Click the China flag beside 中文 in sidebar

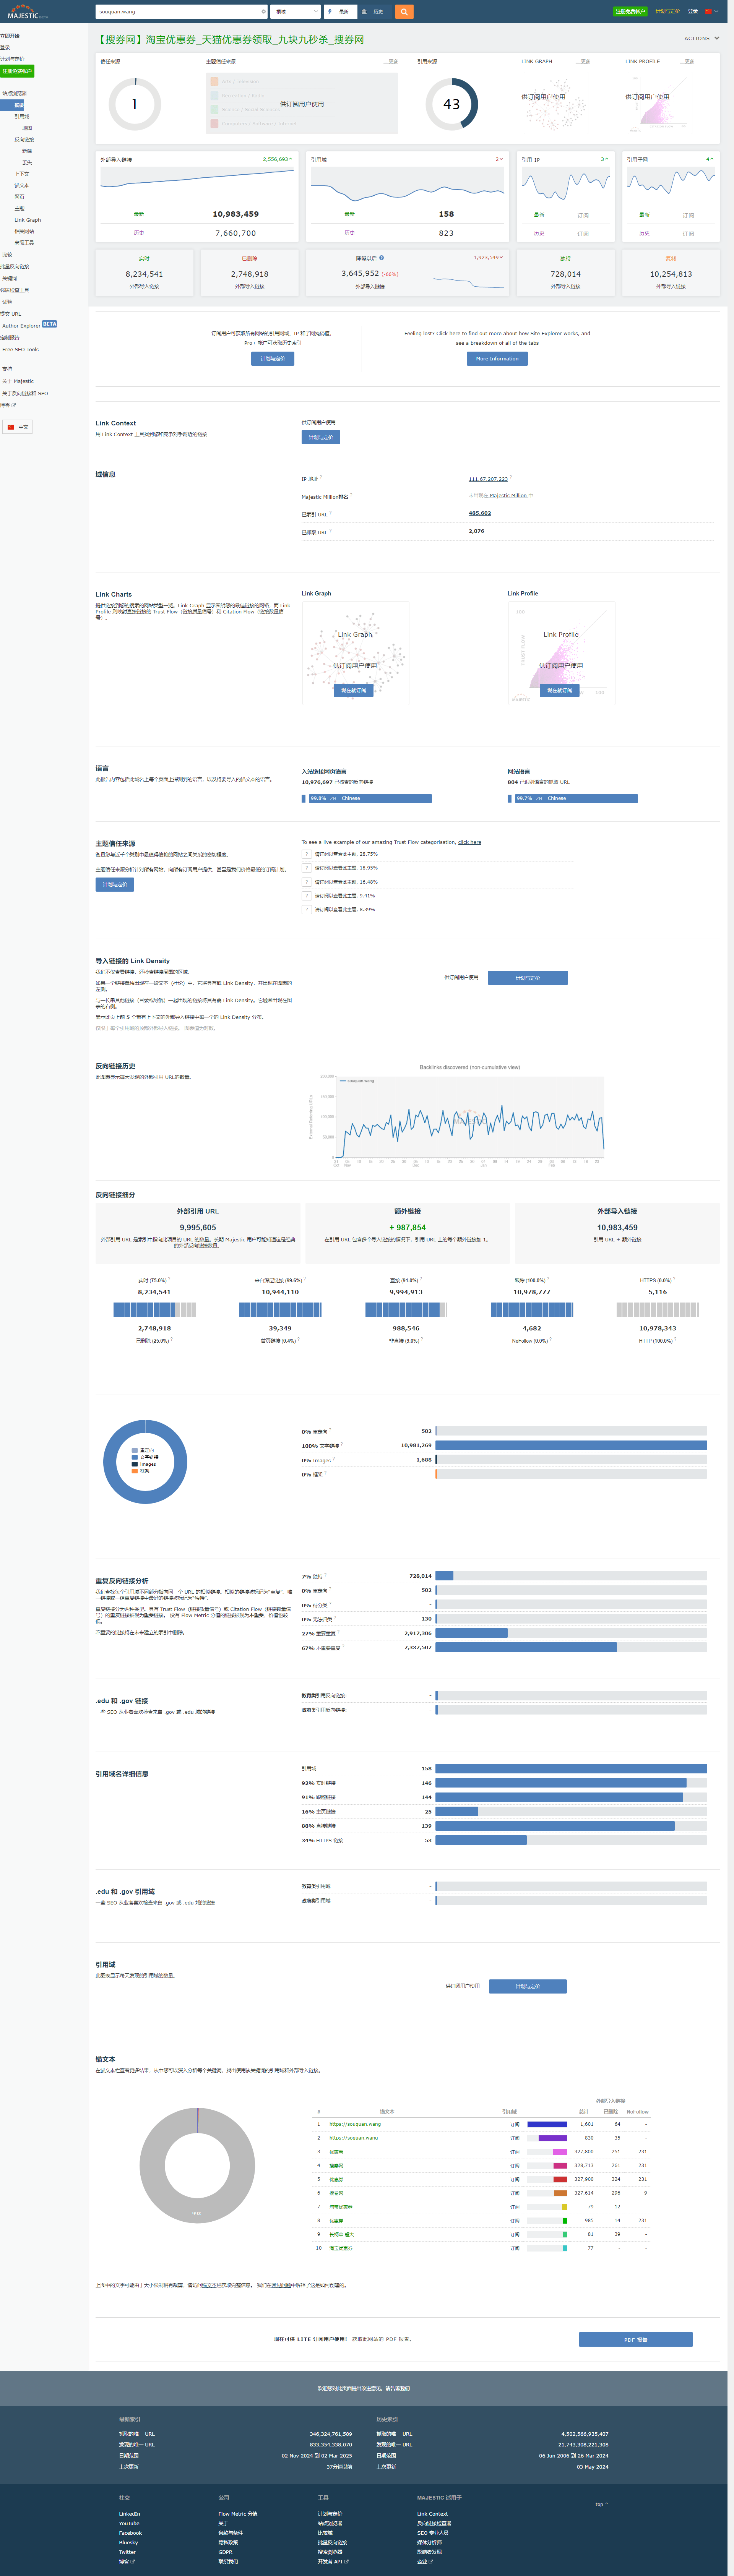pos(11,427)
